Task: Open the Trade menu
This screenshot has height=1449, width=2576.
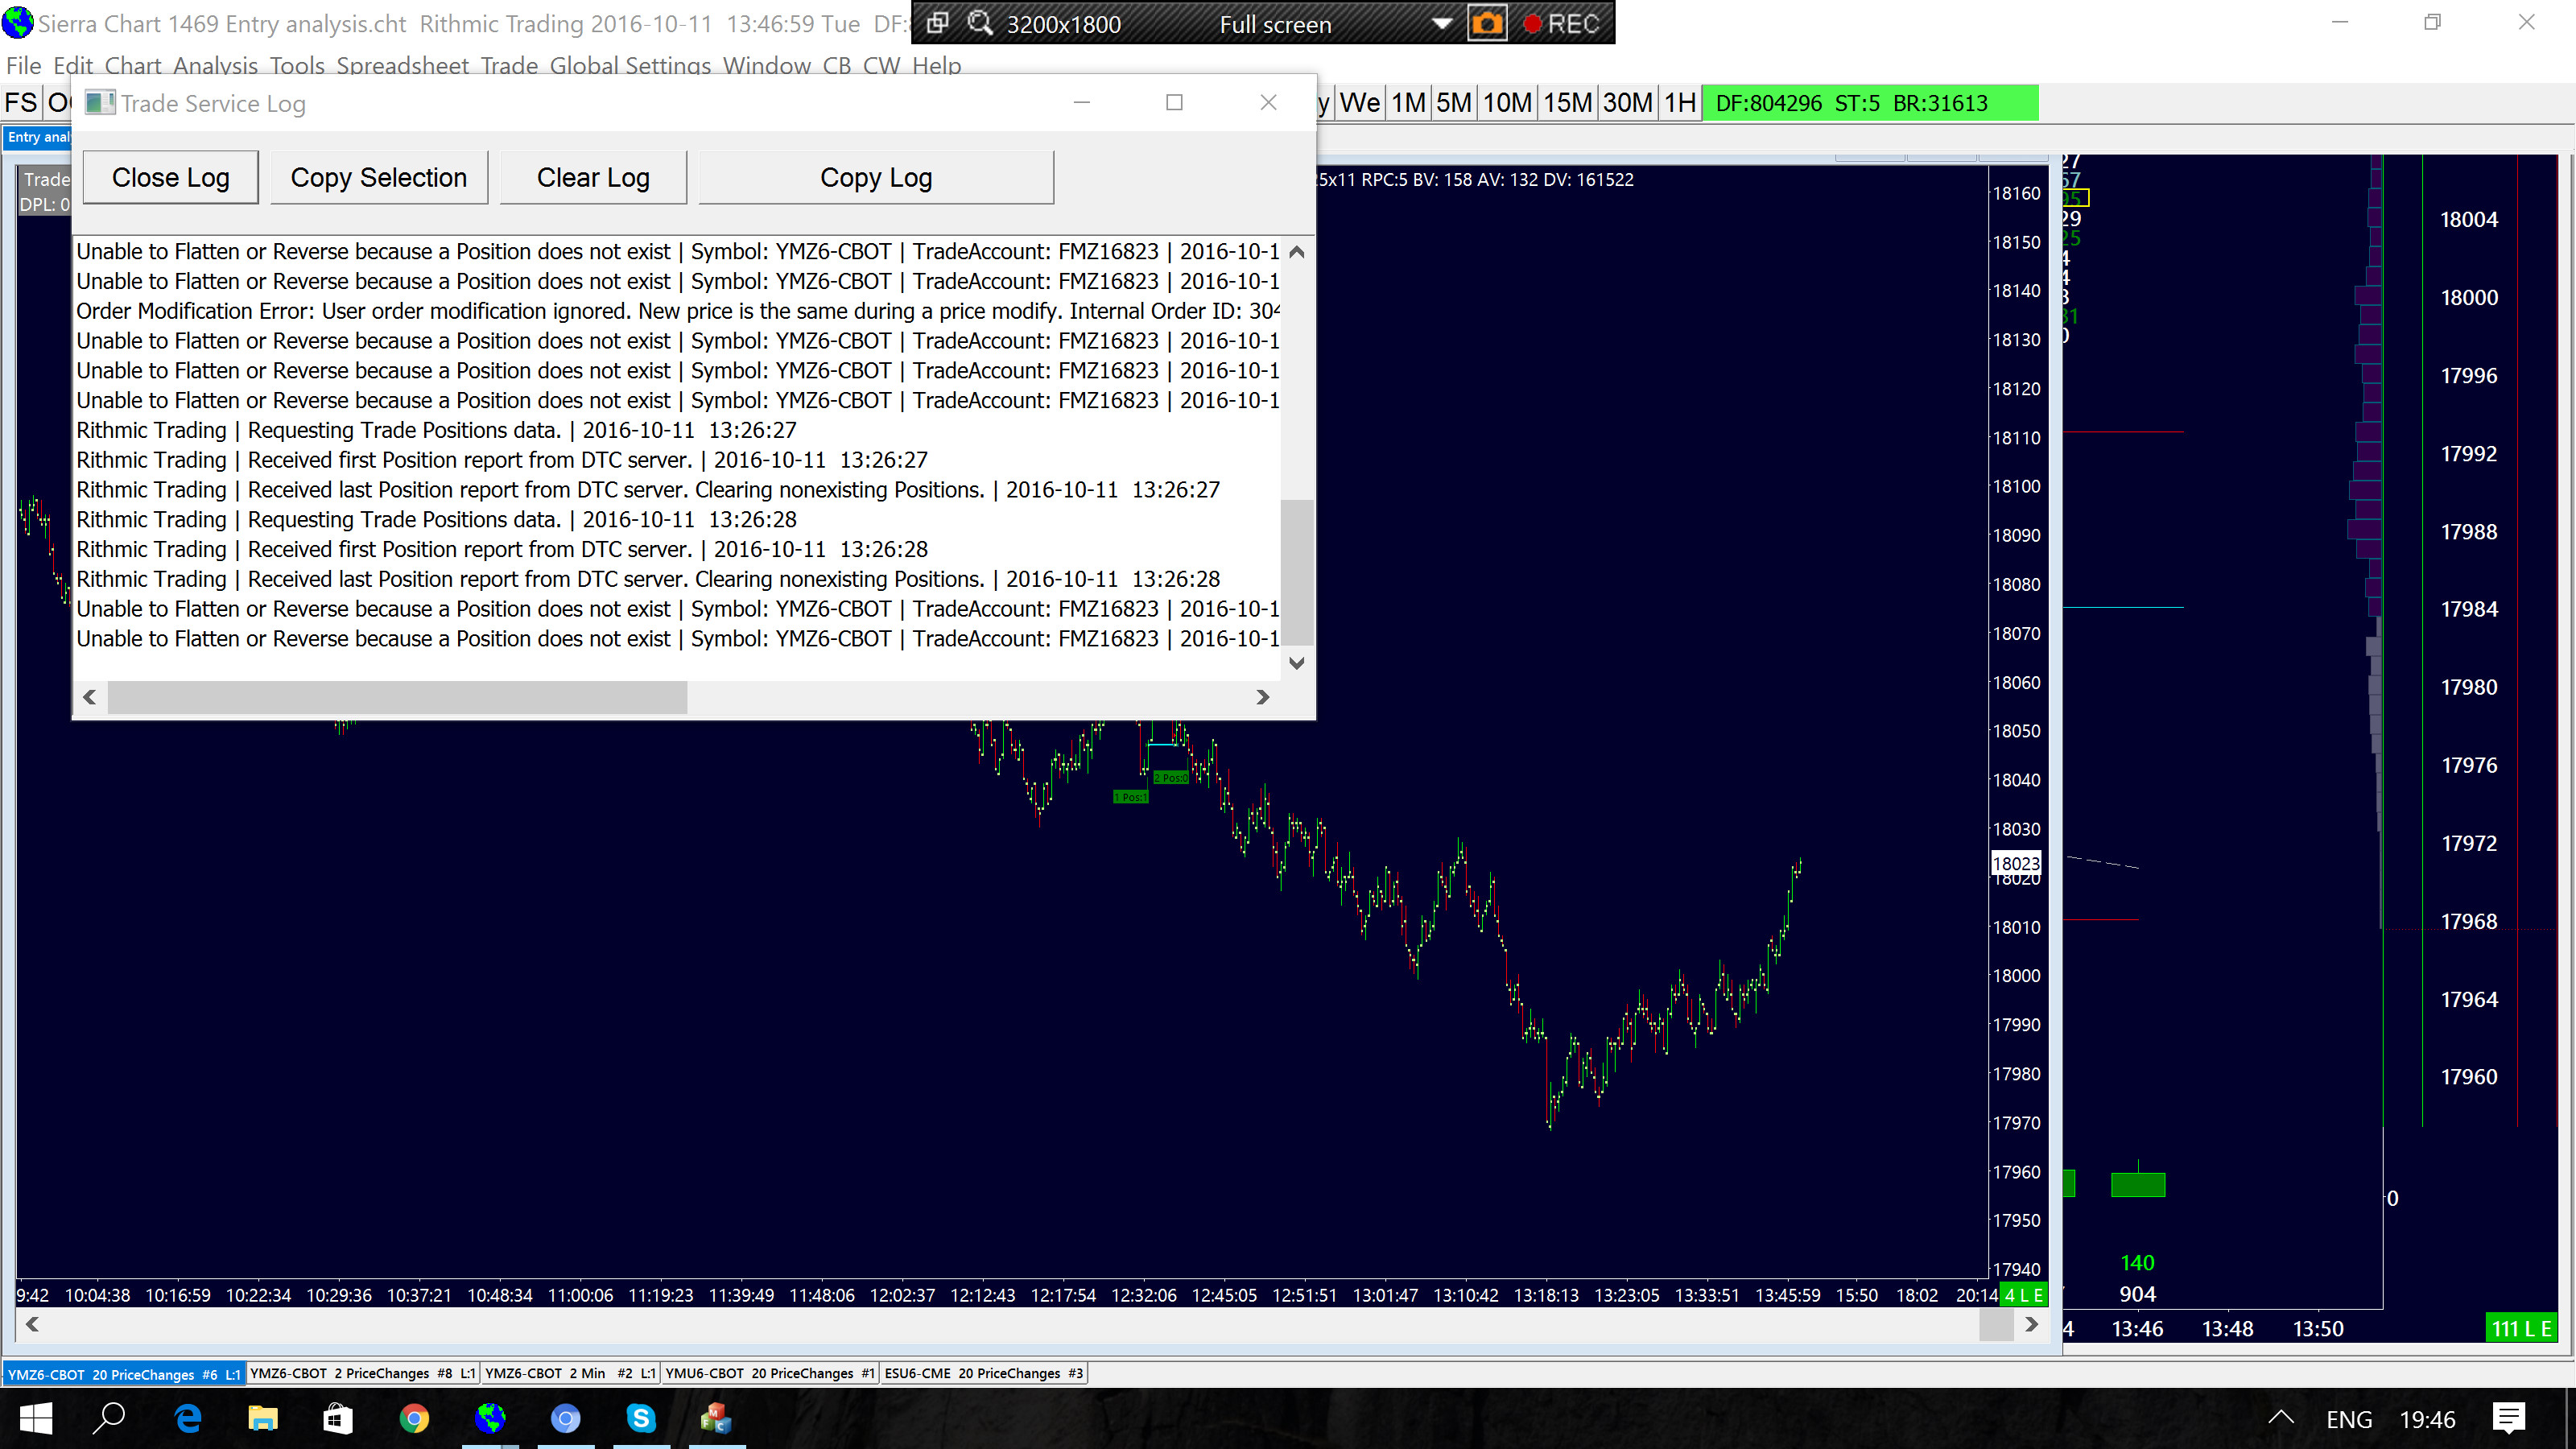Action: point(508,66)
